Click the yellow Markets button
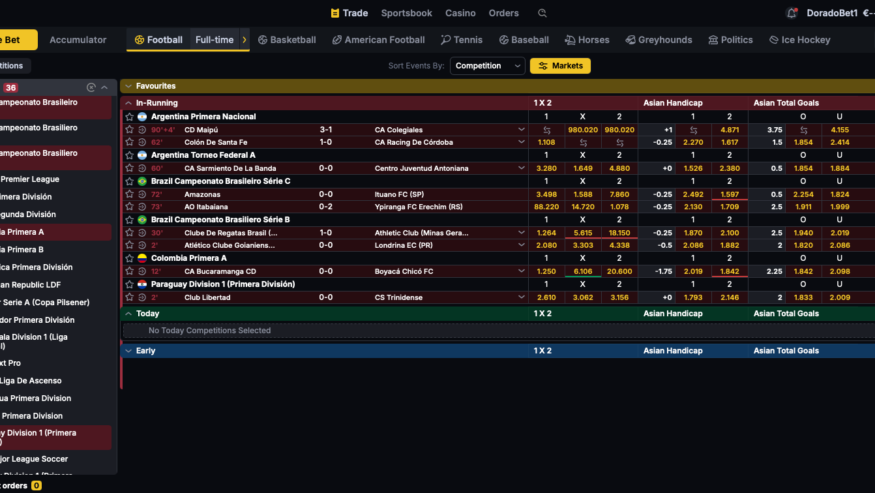 pyautogui.click(x=560, y=66)
